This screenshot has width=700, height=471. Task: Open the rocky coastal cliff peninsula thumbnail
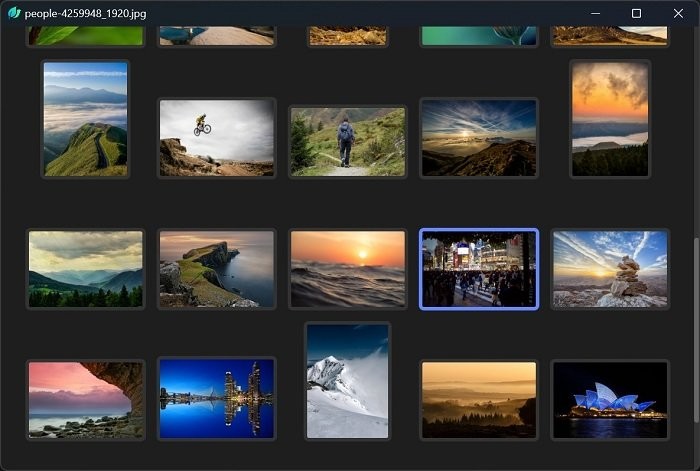tap(216, 269)
